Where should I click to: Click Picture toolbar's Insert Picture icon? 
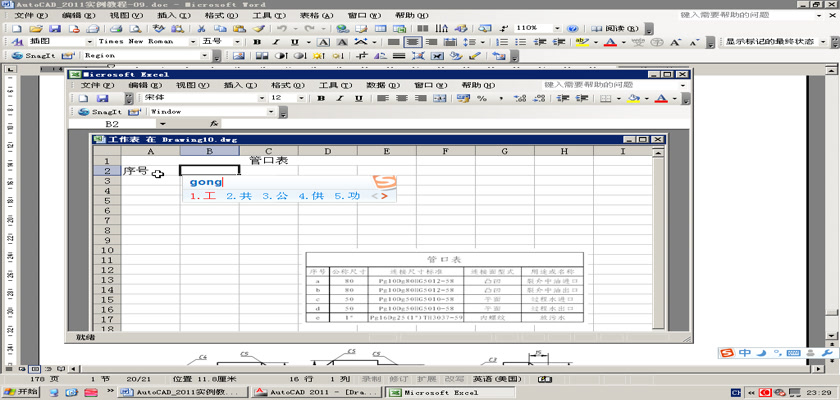point(239,56)
